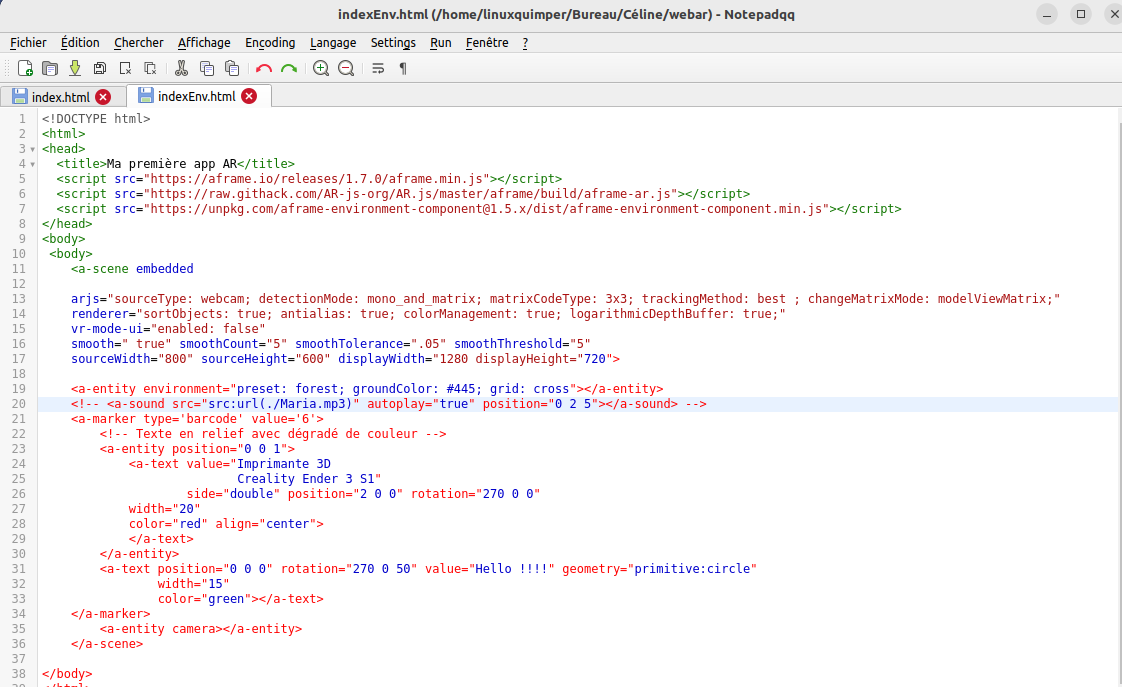Open the Encoding menu
1122x687 pixels.
click(270, 43)
